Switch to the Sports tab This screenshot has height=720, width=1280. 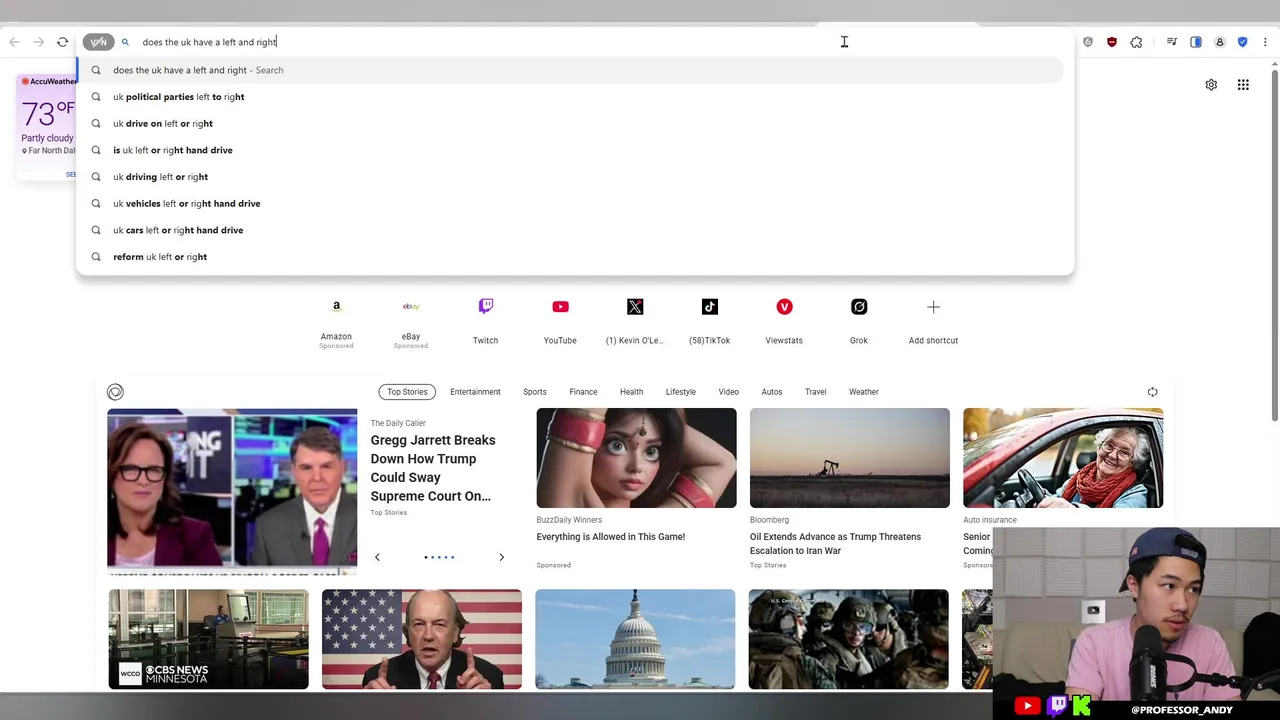pos(535,392)
